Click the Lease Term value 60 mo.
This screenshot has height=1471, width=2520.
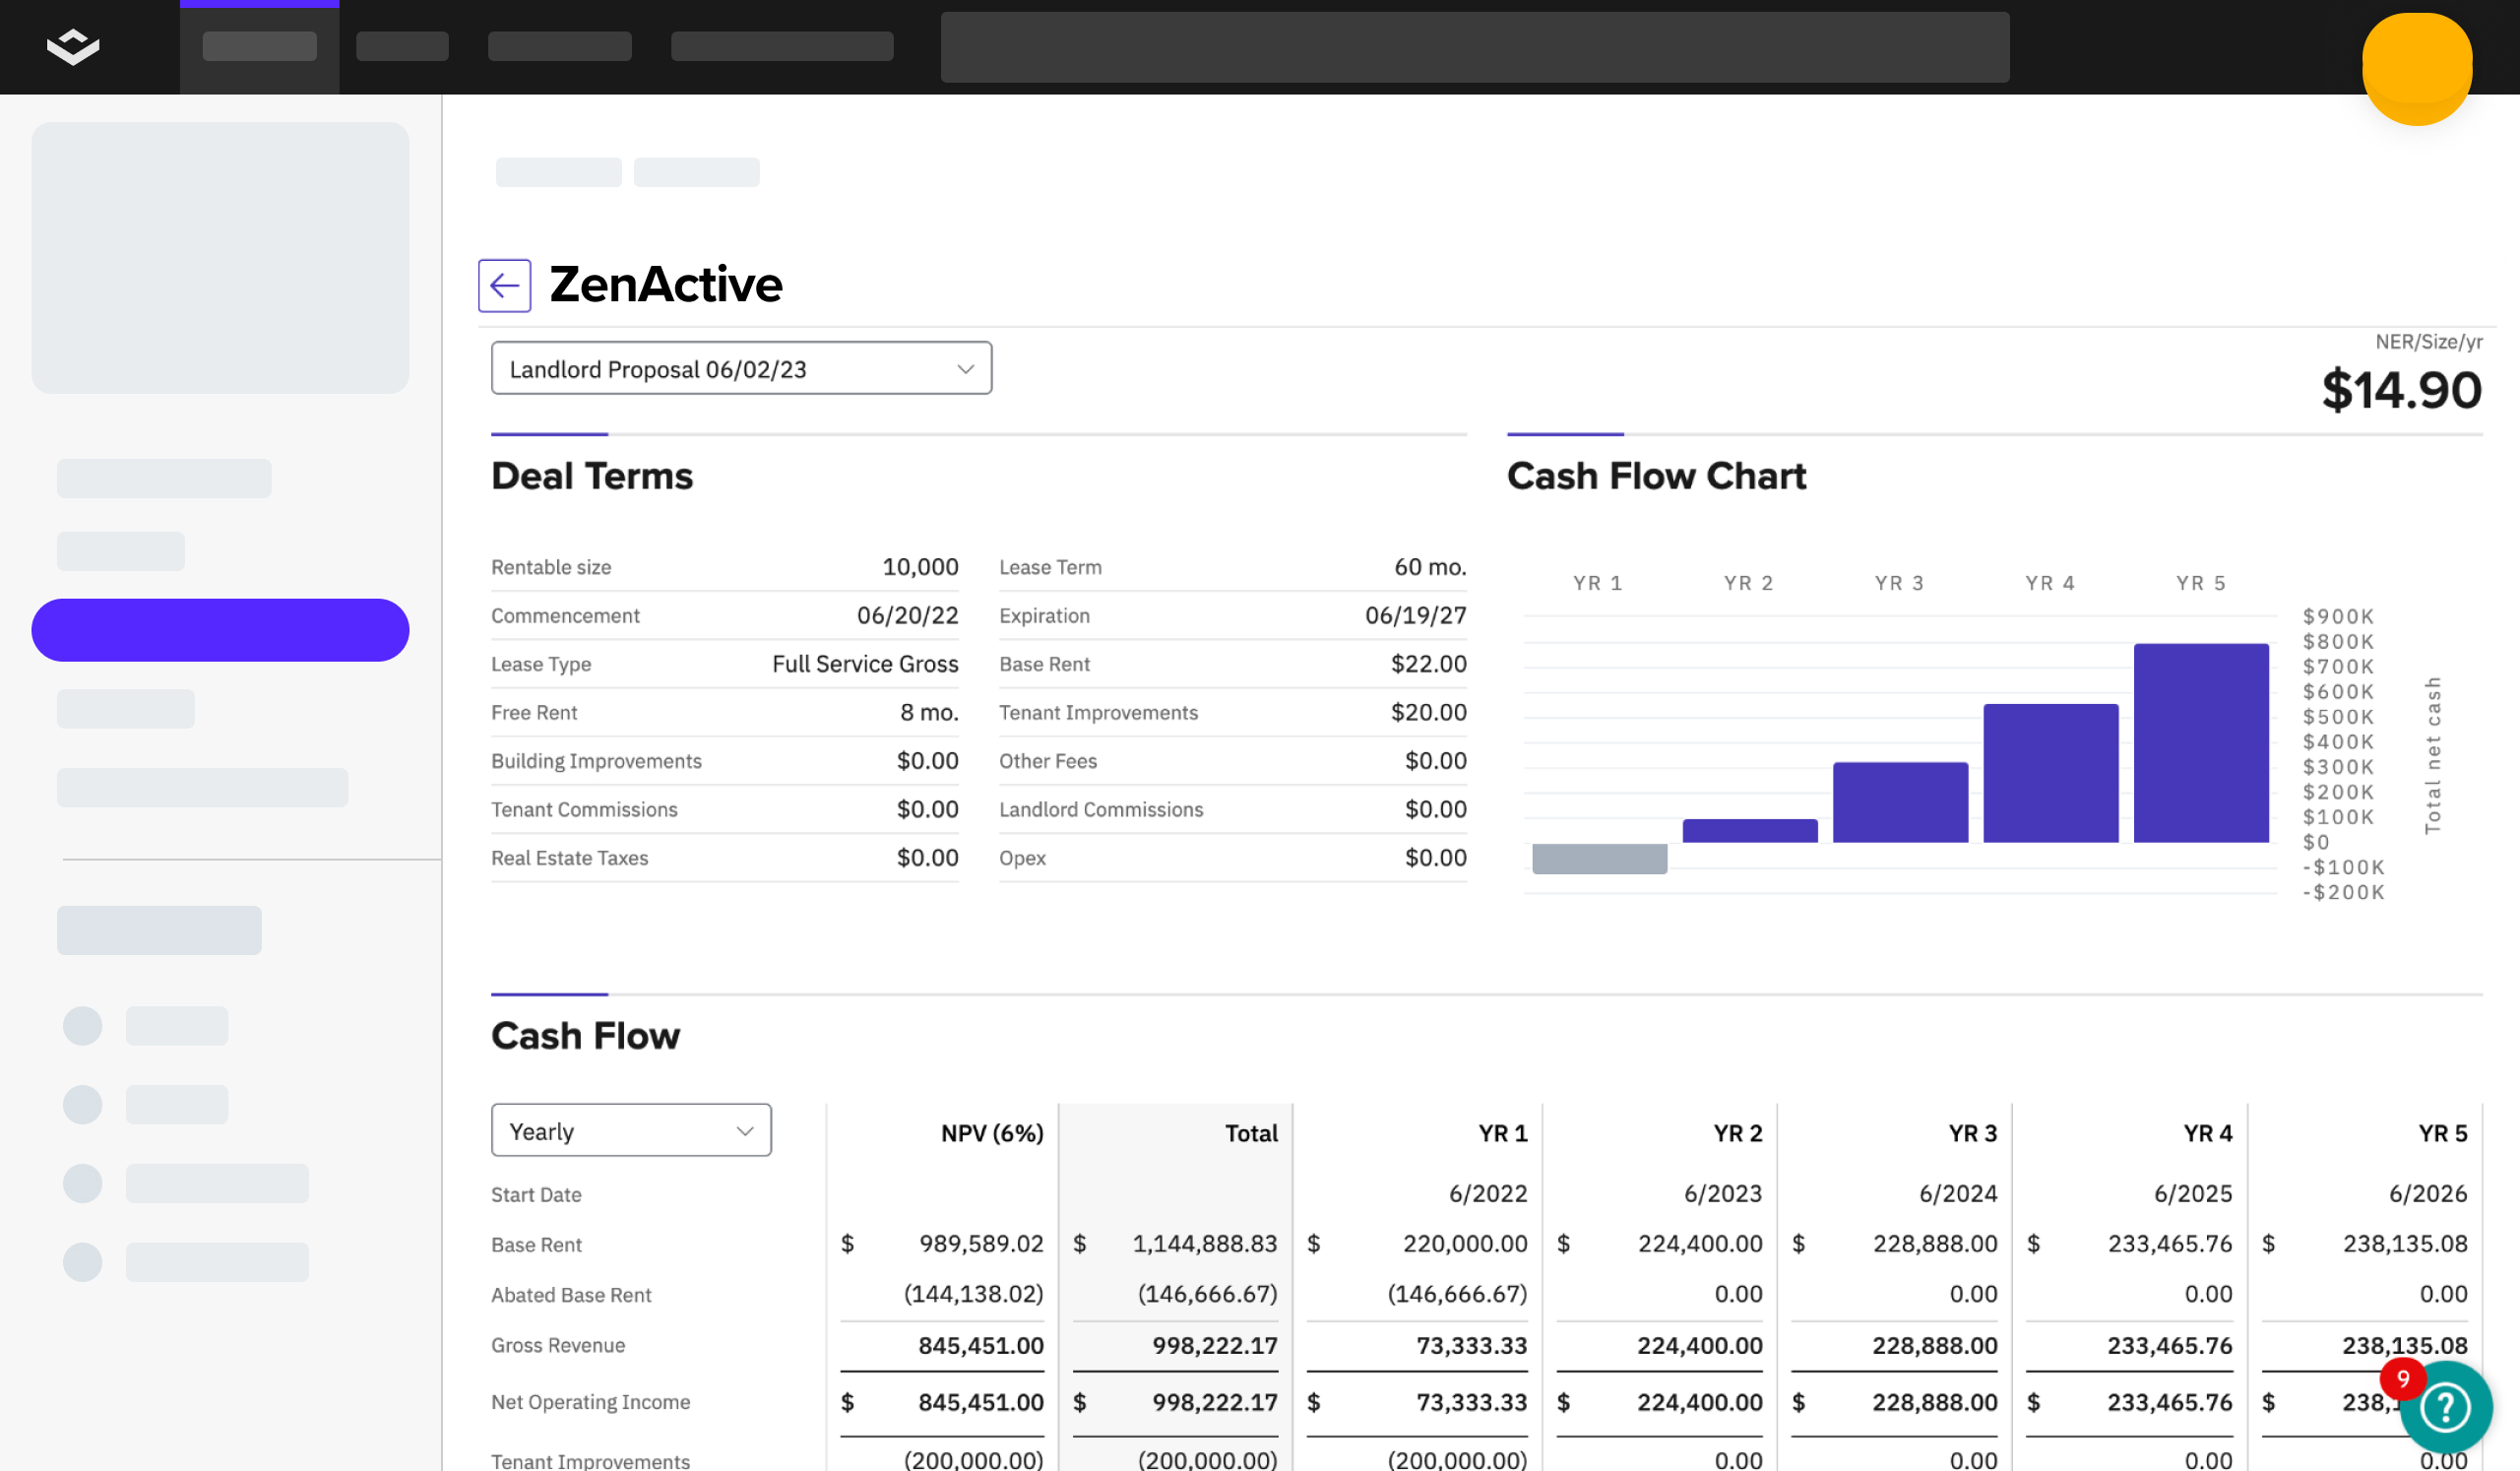(x=1430, y=567)
